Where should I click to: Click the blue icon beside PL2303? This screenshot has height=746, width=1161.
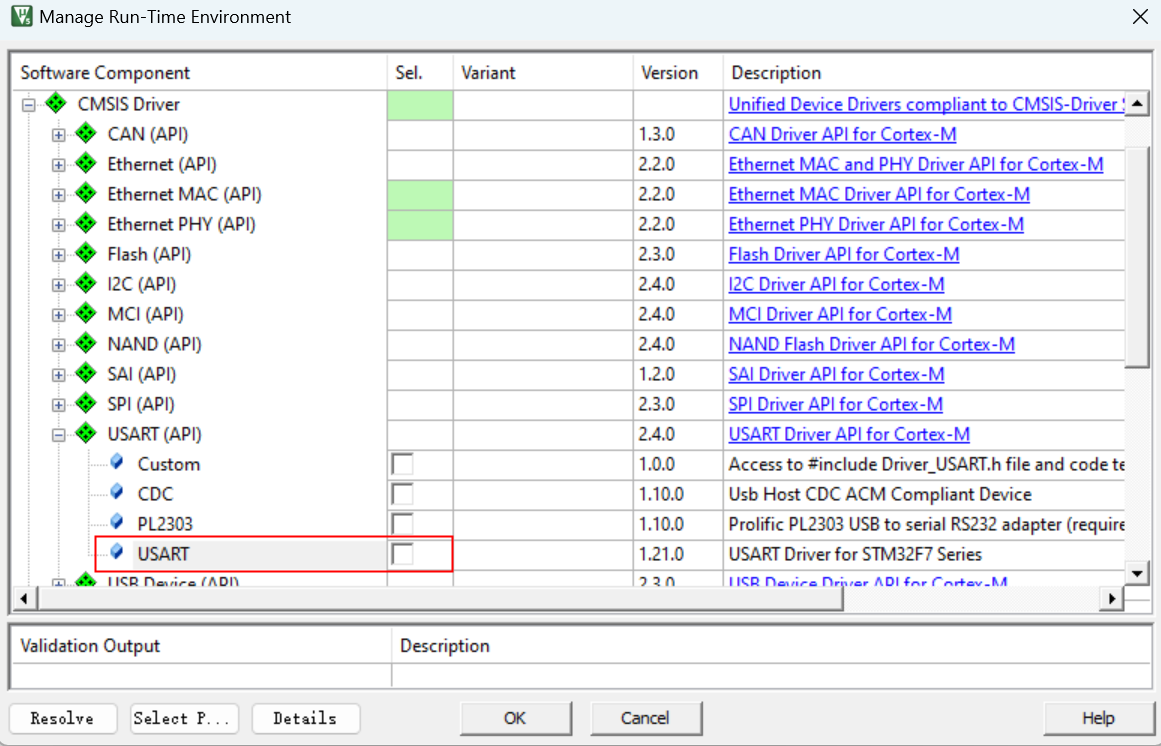tap(117, 523)
